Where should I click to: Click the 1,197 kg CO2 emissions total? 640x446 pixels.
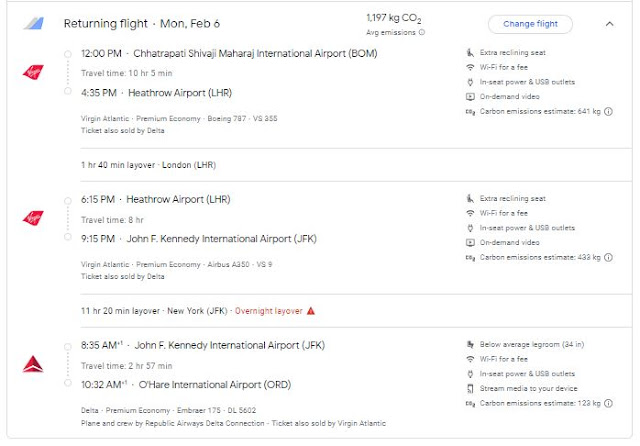tap(395, 18)
